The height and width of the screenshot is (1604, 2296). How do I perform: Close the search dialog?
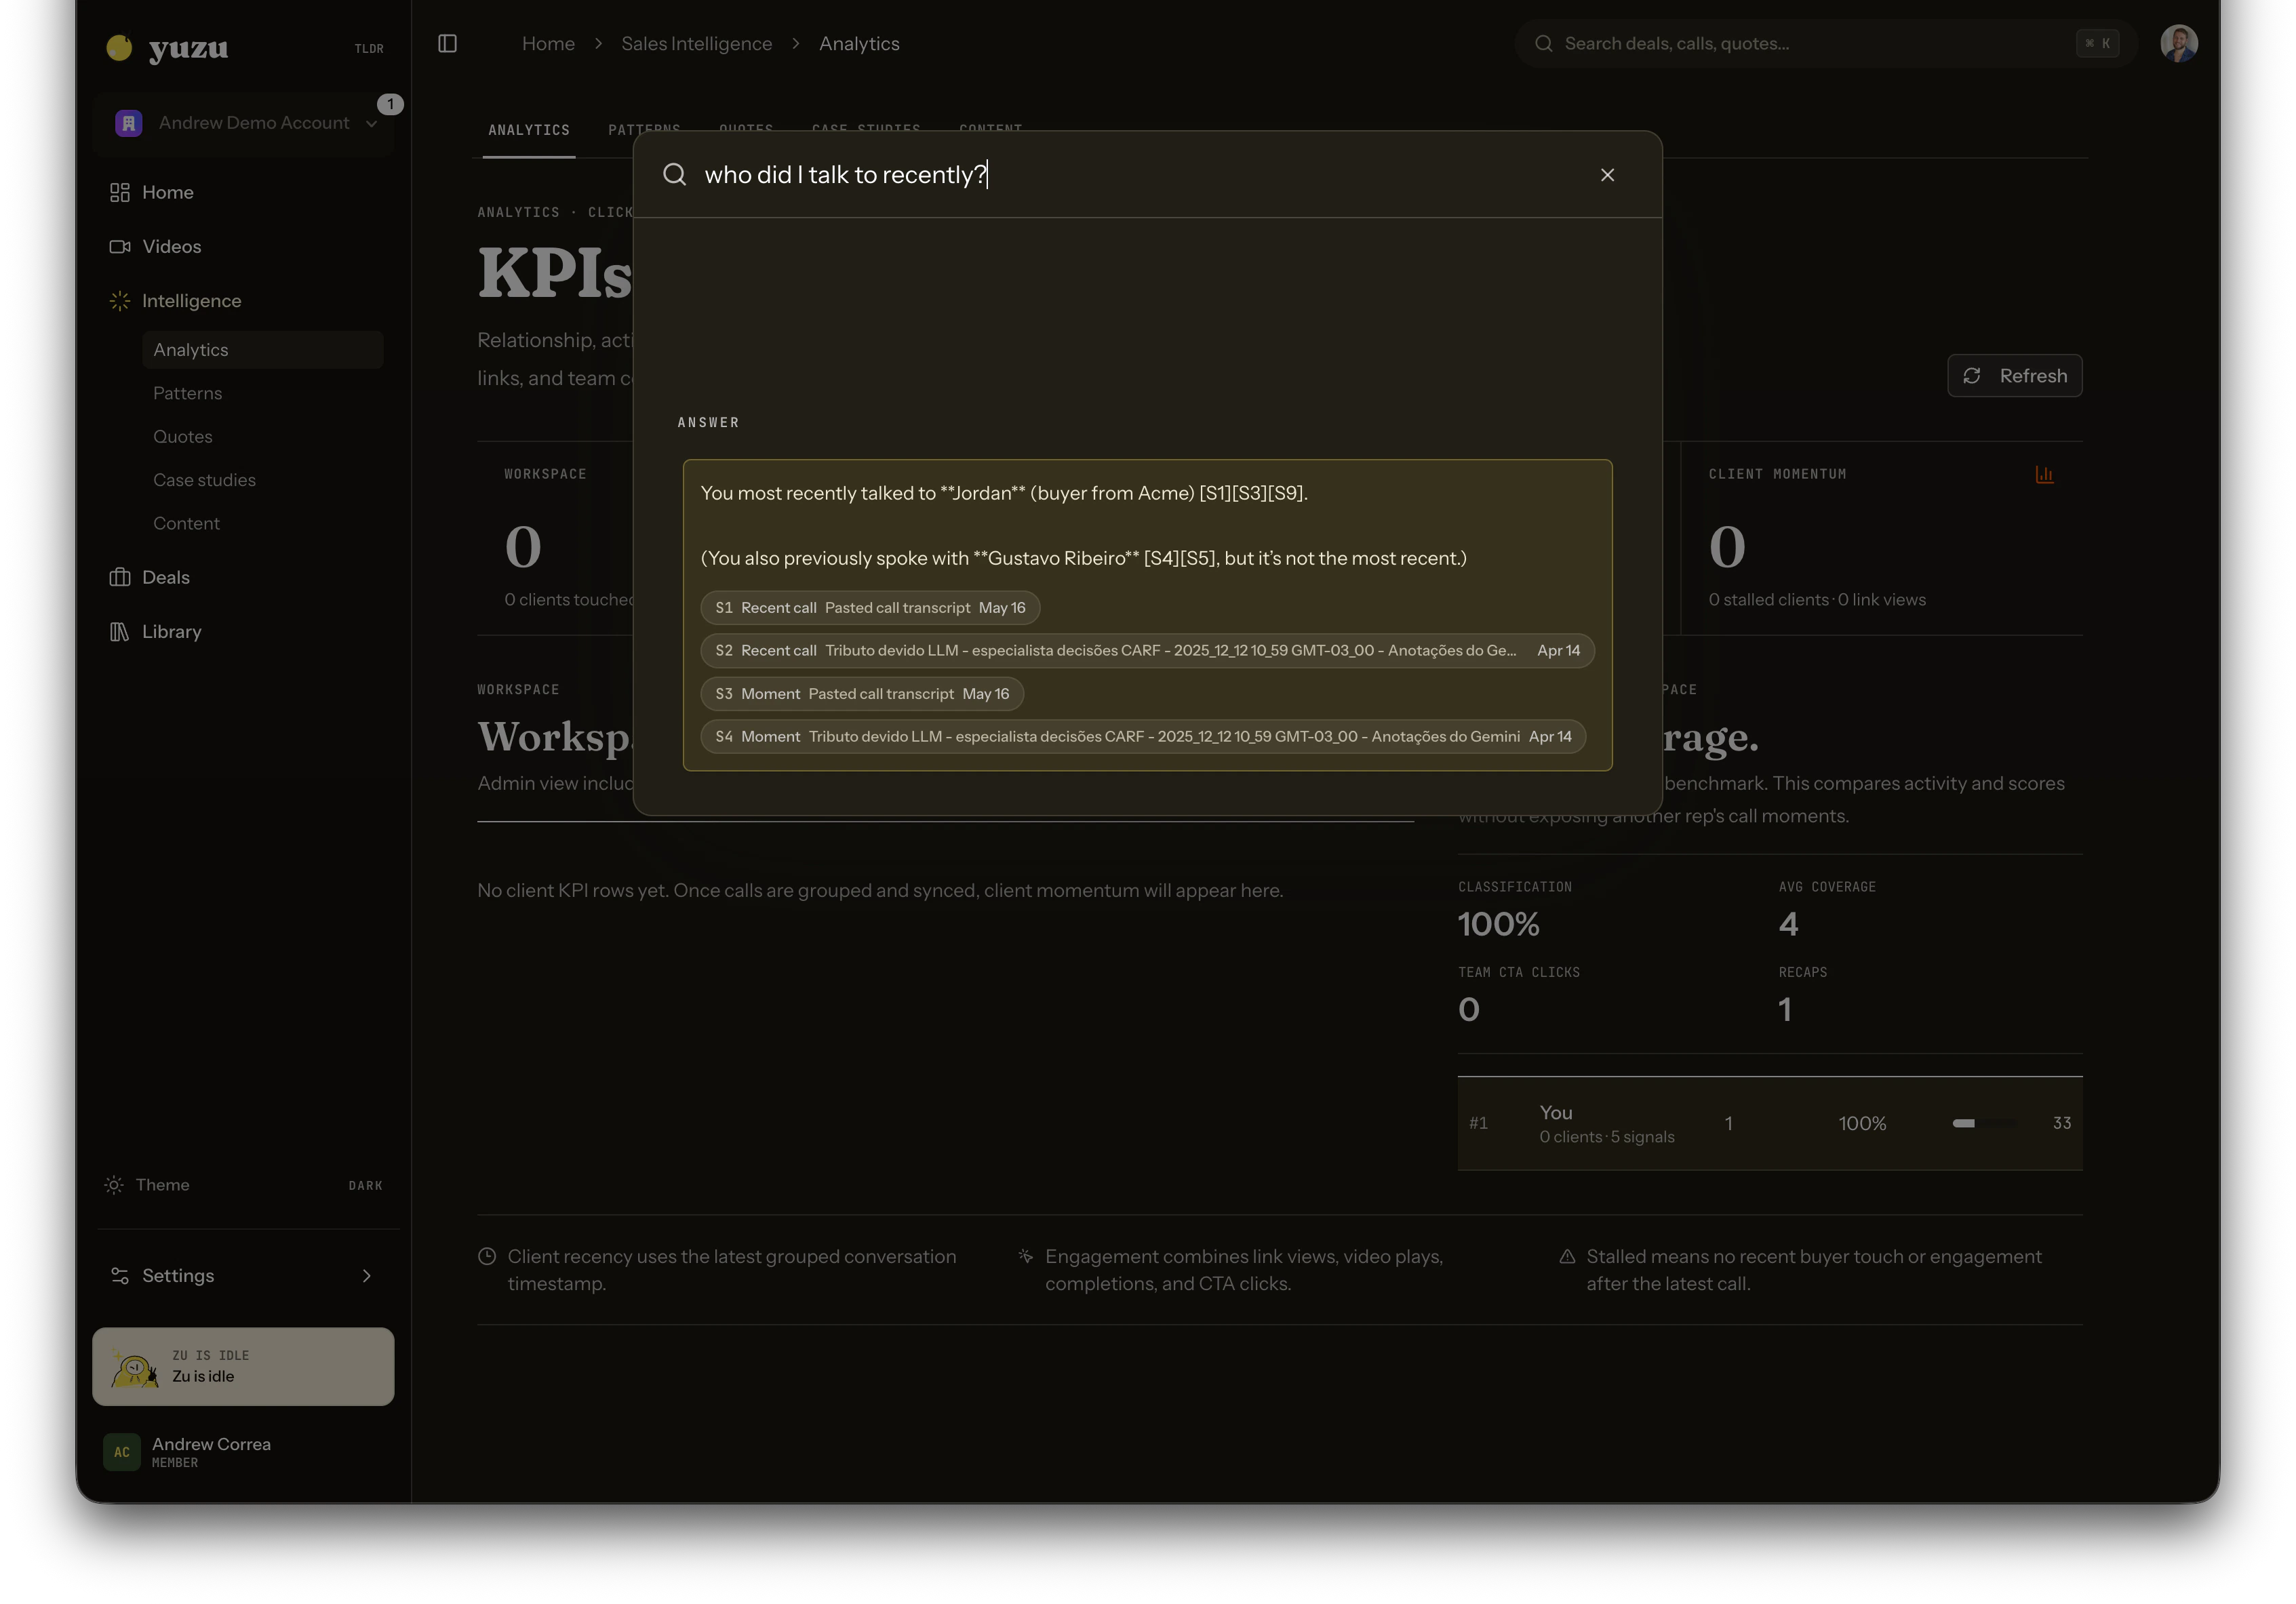coord(1607,174)
